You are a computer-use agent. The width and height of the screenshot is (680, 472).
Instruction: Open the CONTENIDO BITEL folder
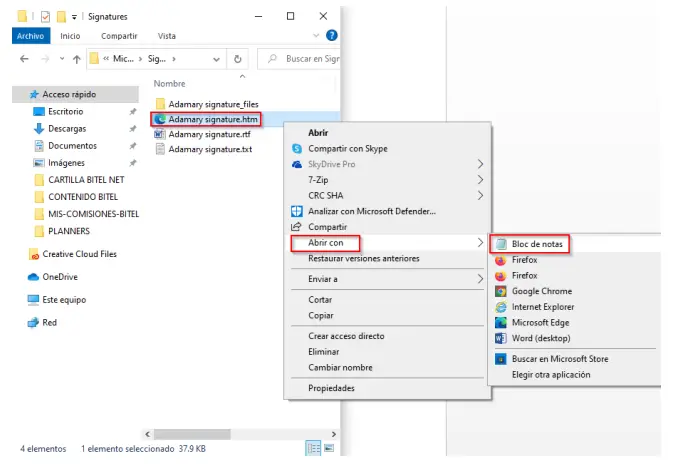pyautogui.click(x=82, y=197)
